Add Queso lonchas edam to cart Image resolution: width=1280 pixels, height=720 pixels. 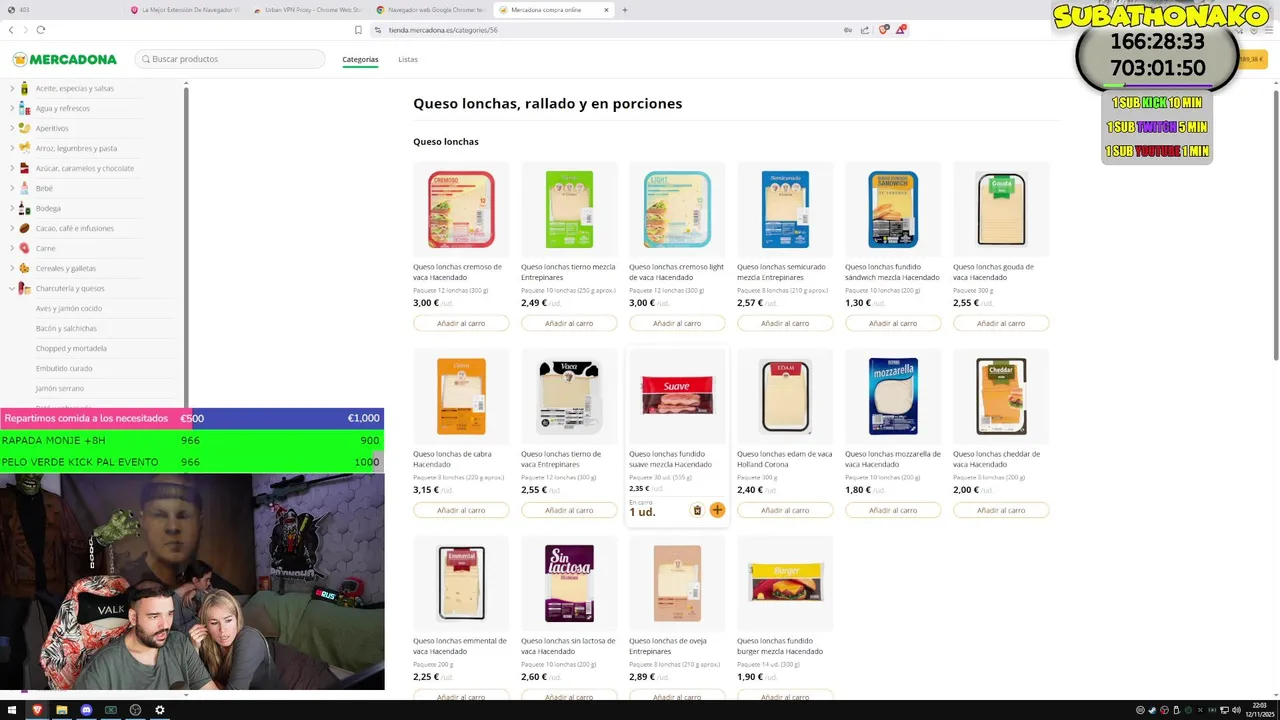click(x=785, y=510)
